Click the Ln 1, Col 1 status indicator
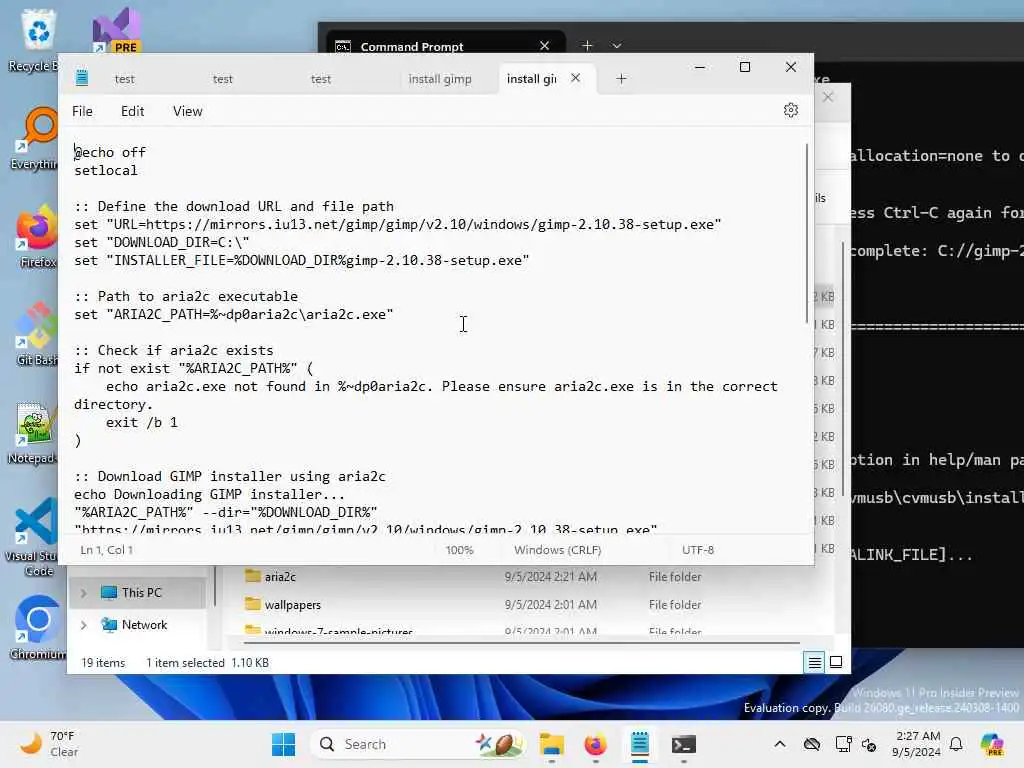The image size is (1024, 768). click(106, 550)
